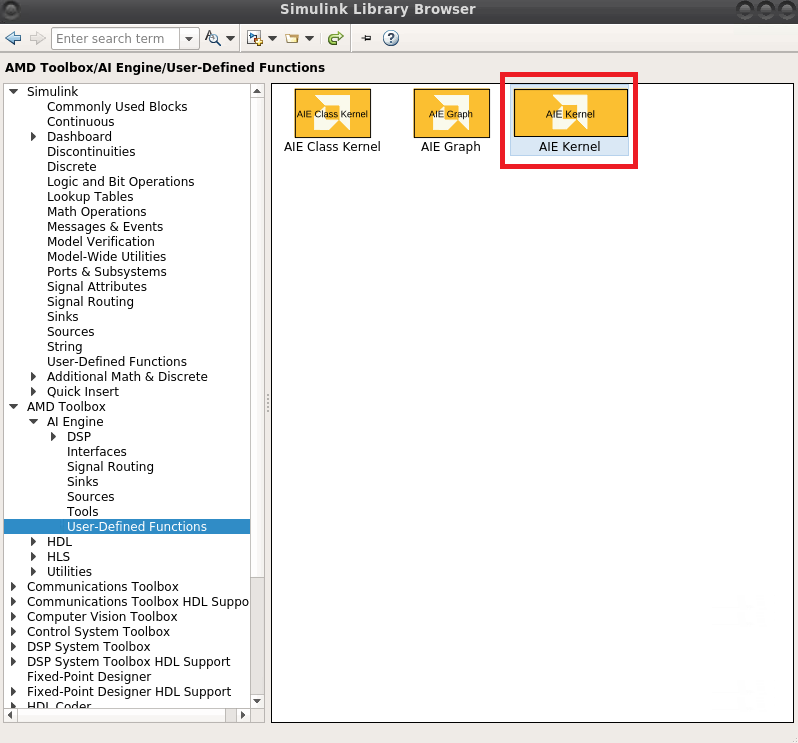Expand the HDL tree node

pos(34,542)
